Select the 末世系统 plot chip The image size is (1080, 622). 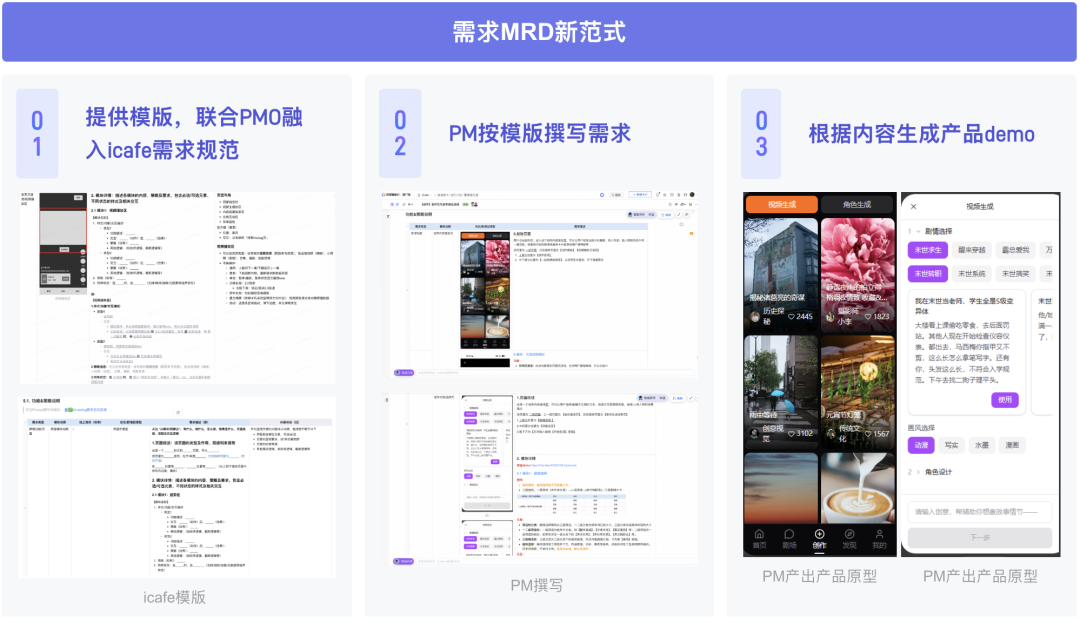971,273
